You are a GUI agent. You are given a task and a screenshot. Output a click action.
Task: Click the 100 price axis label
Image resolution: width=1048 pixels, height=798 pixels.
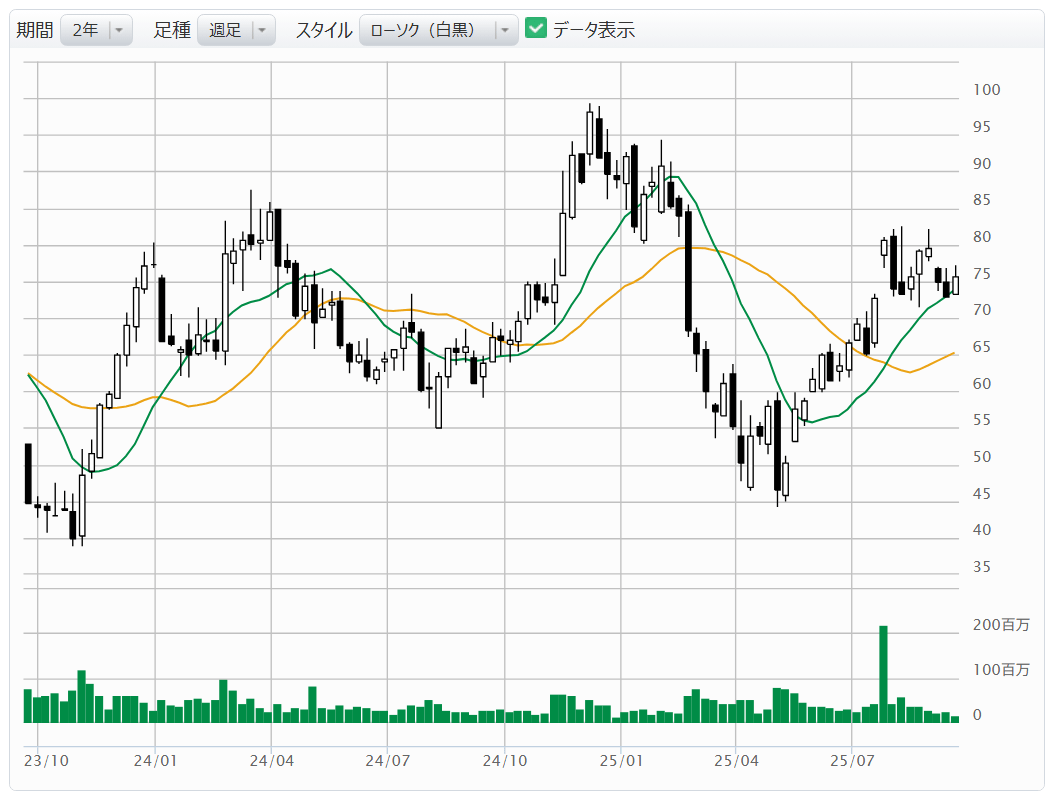click(x=987, y=90)
